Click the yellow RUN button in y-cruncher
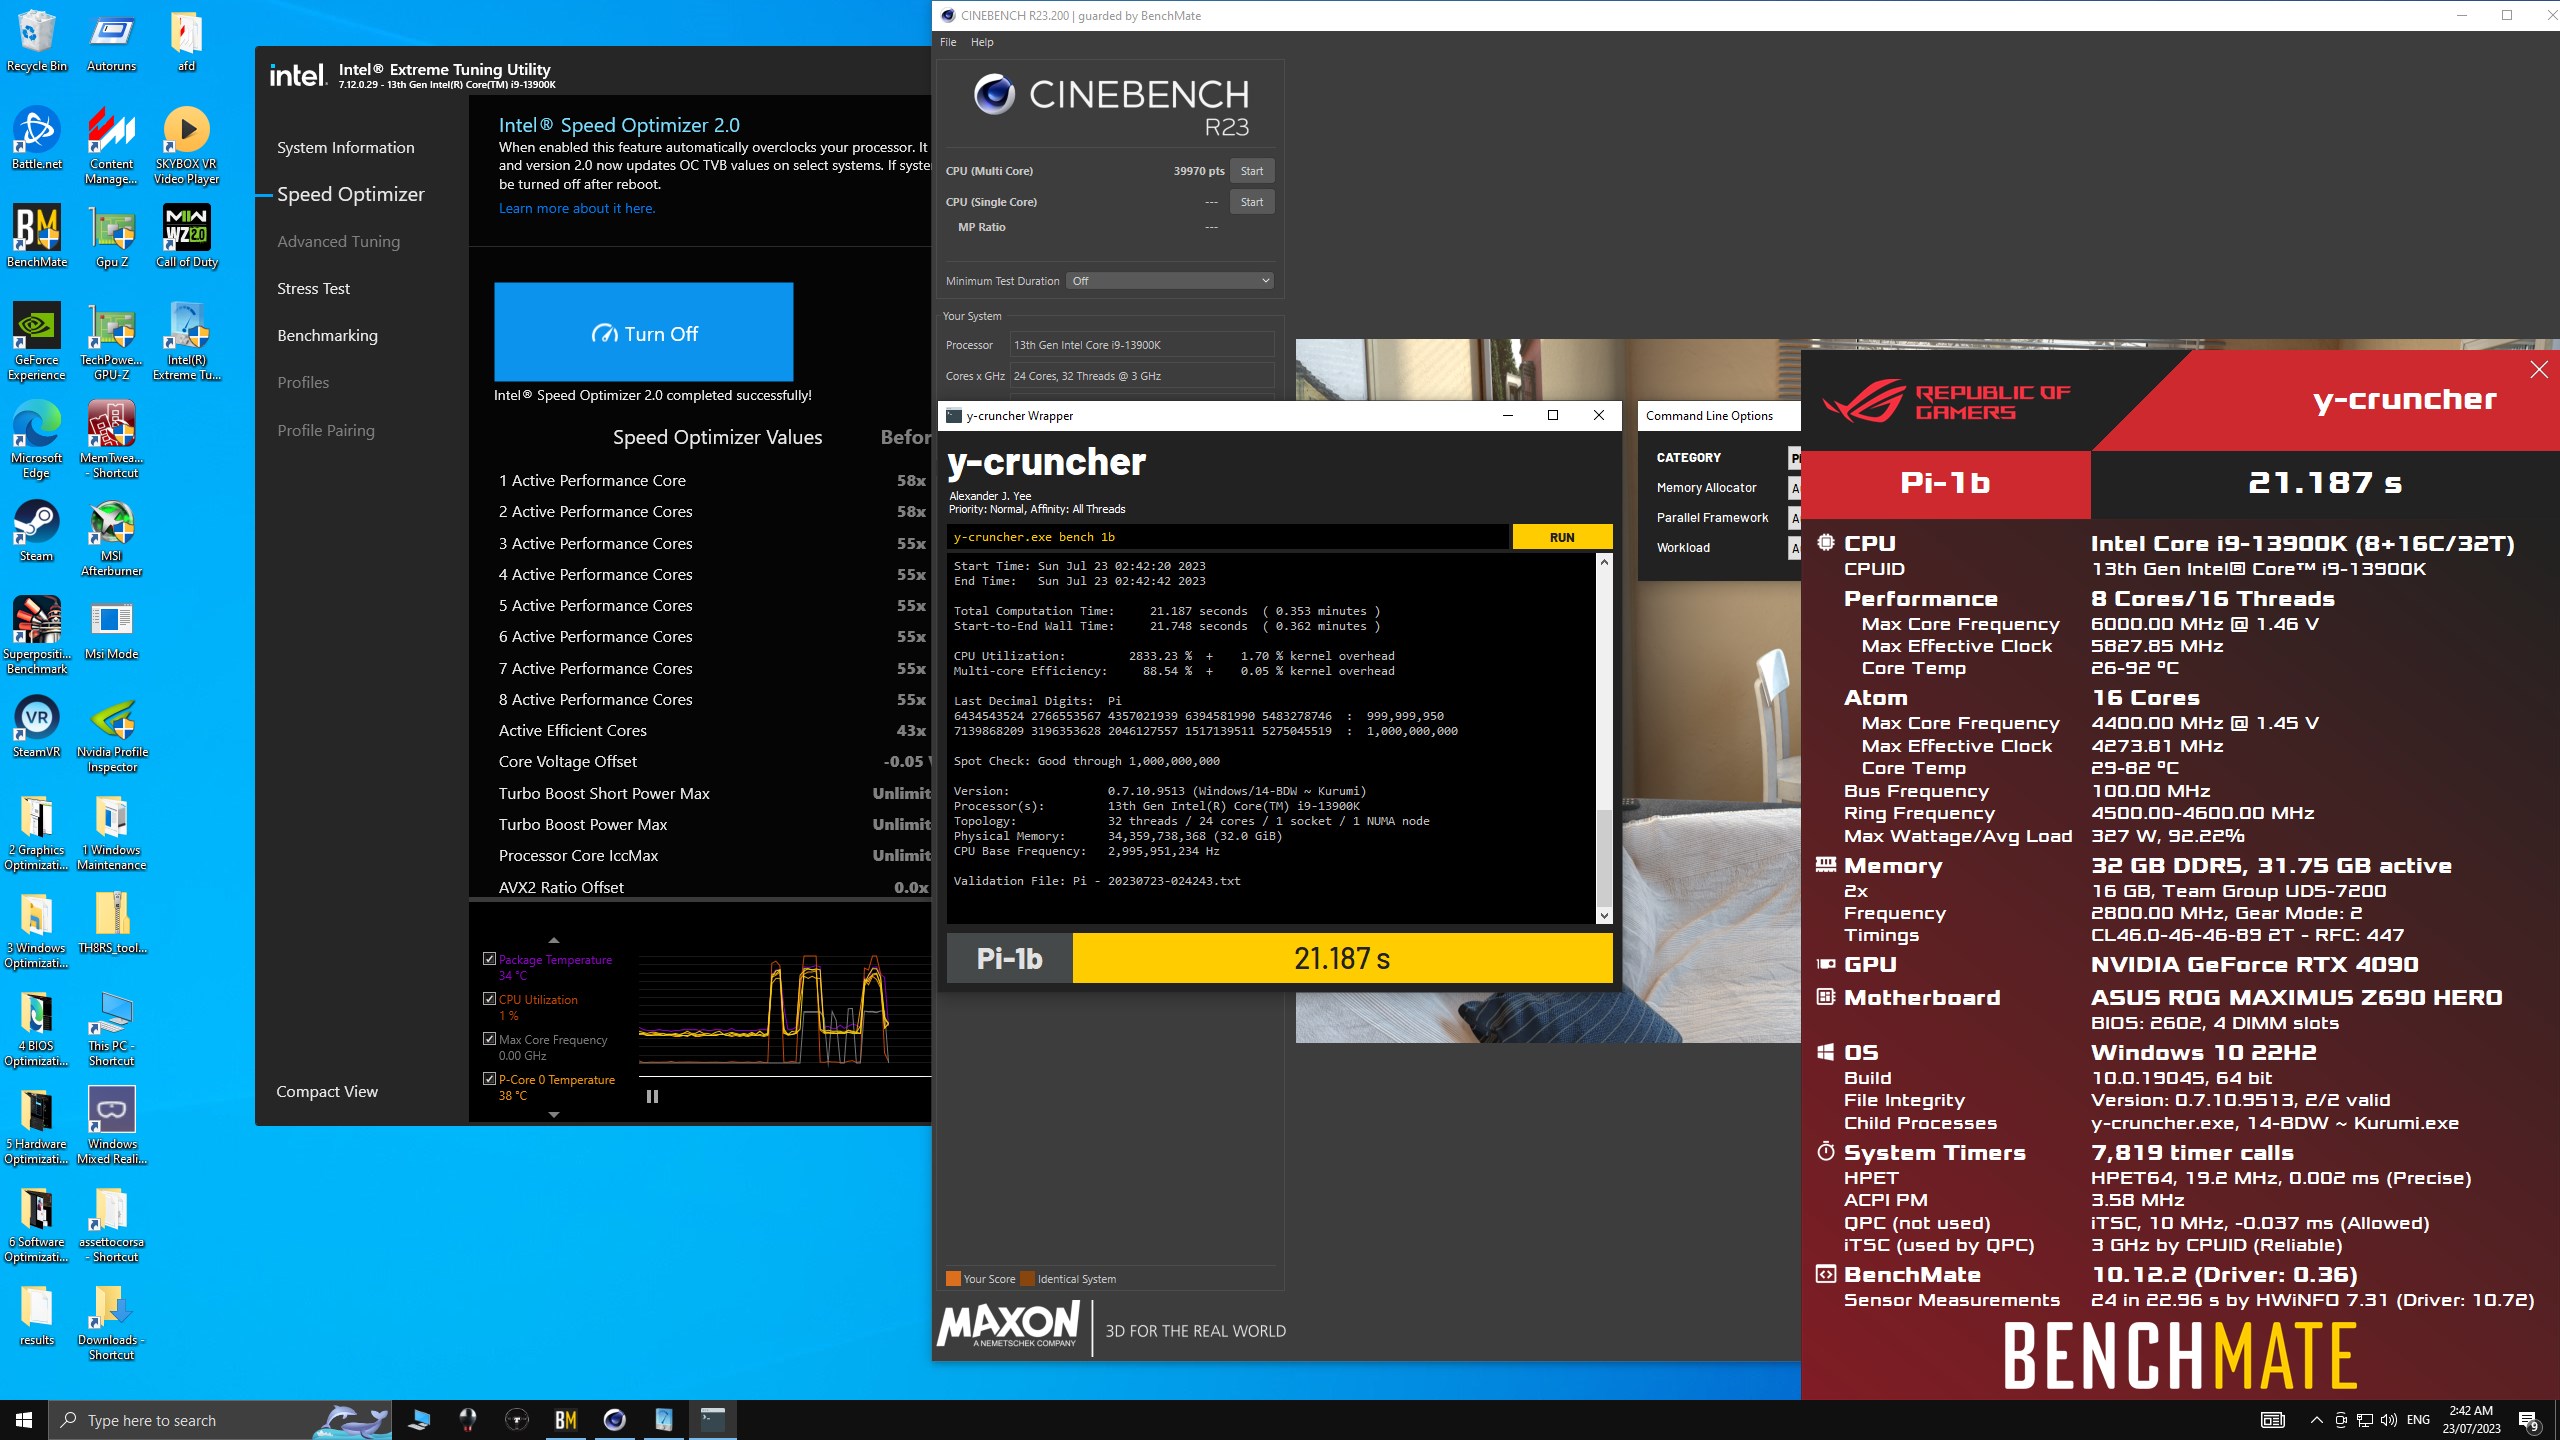This screenshot has width=2560, height=1440. click(1562, 537)
